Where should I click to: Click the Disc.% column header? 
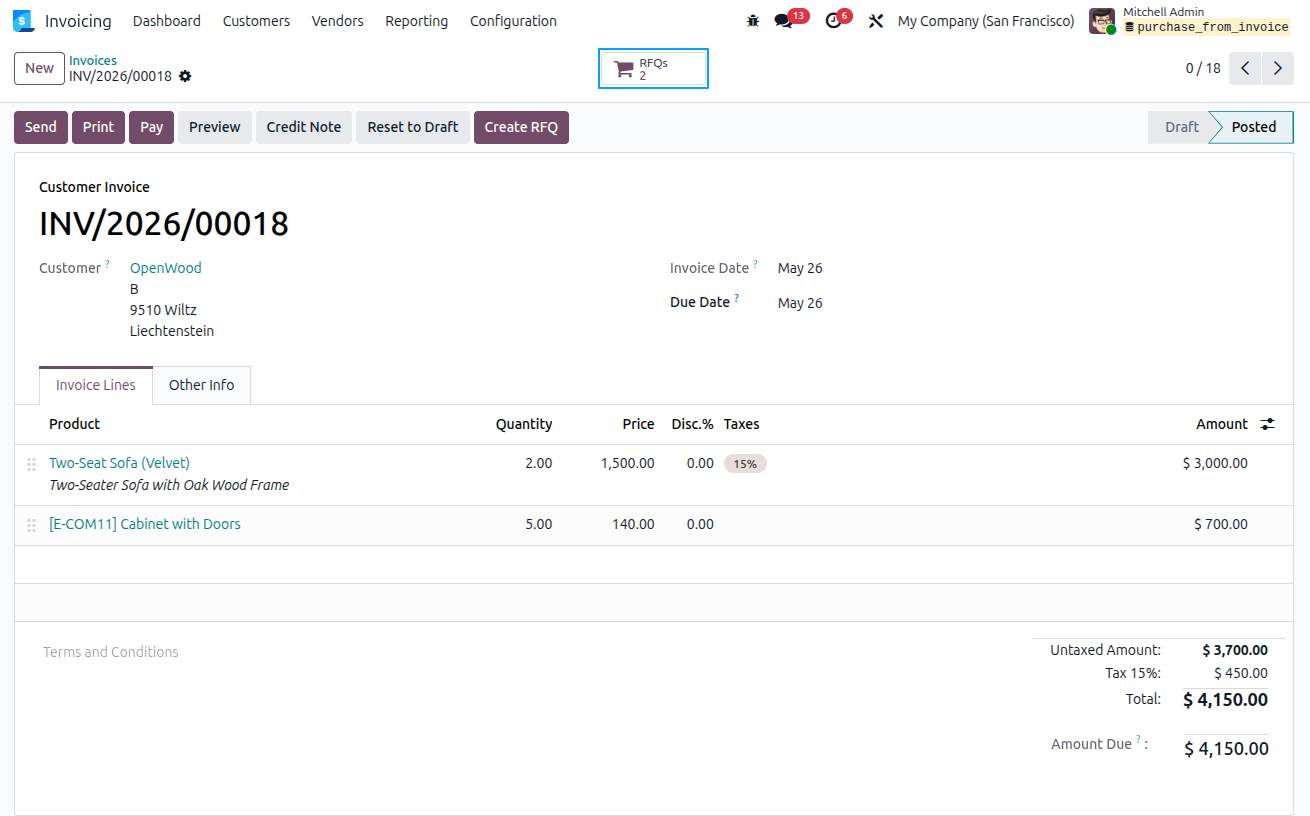(692, 424)
